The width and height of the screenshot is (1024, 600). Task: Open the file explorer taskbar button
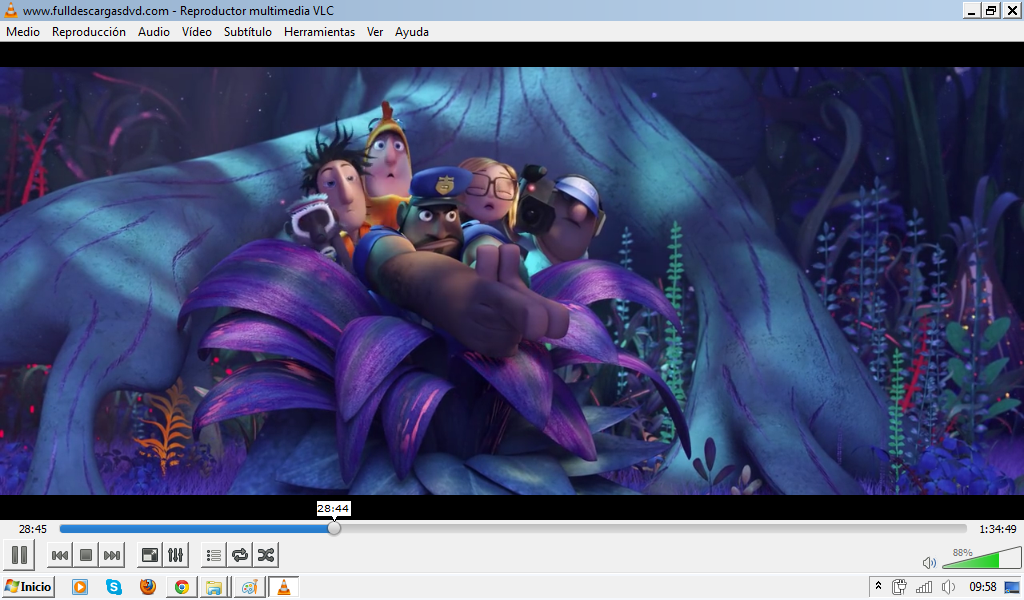coord(214,587)
